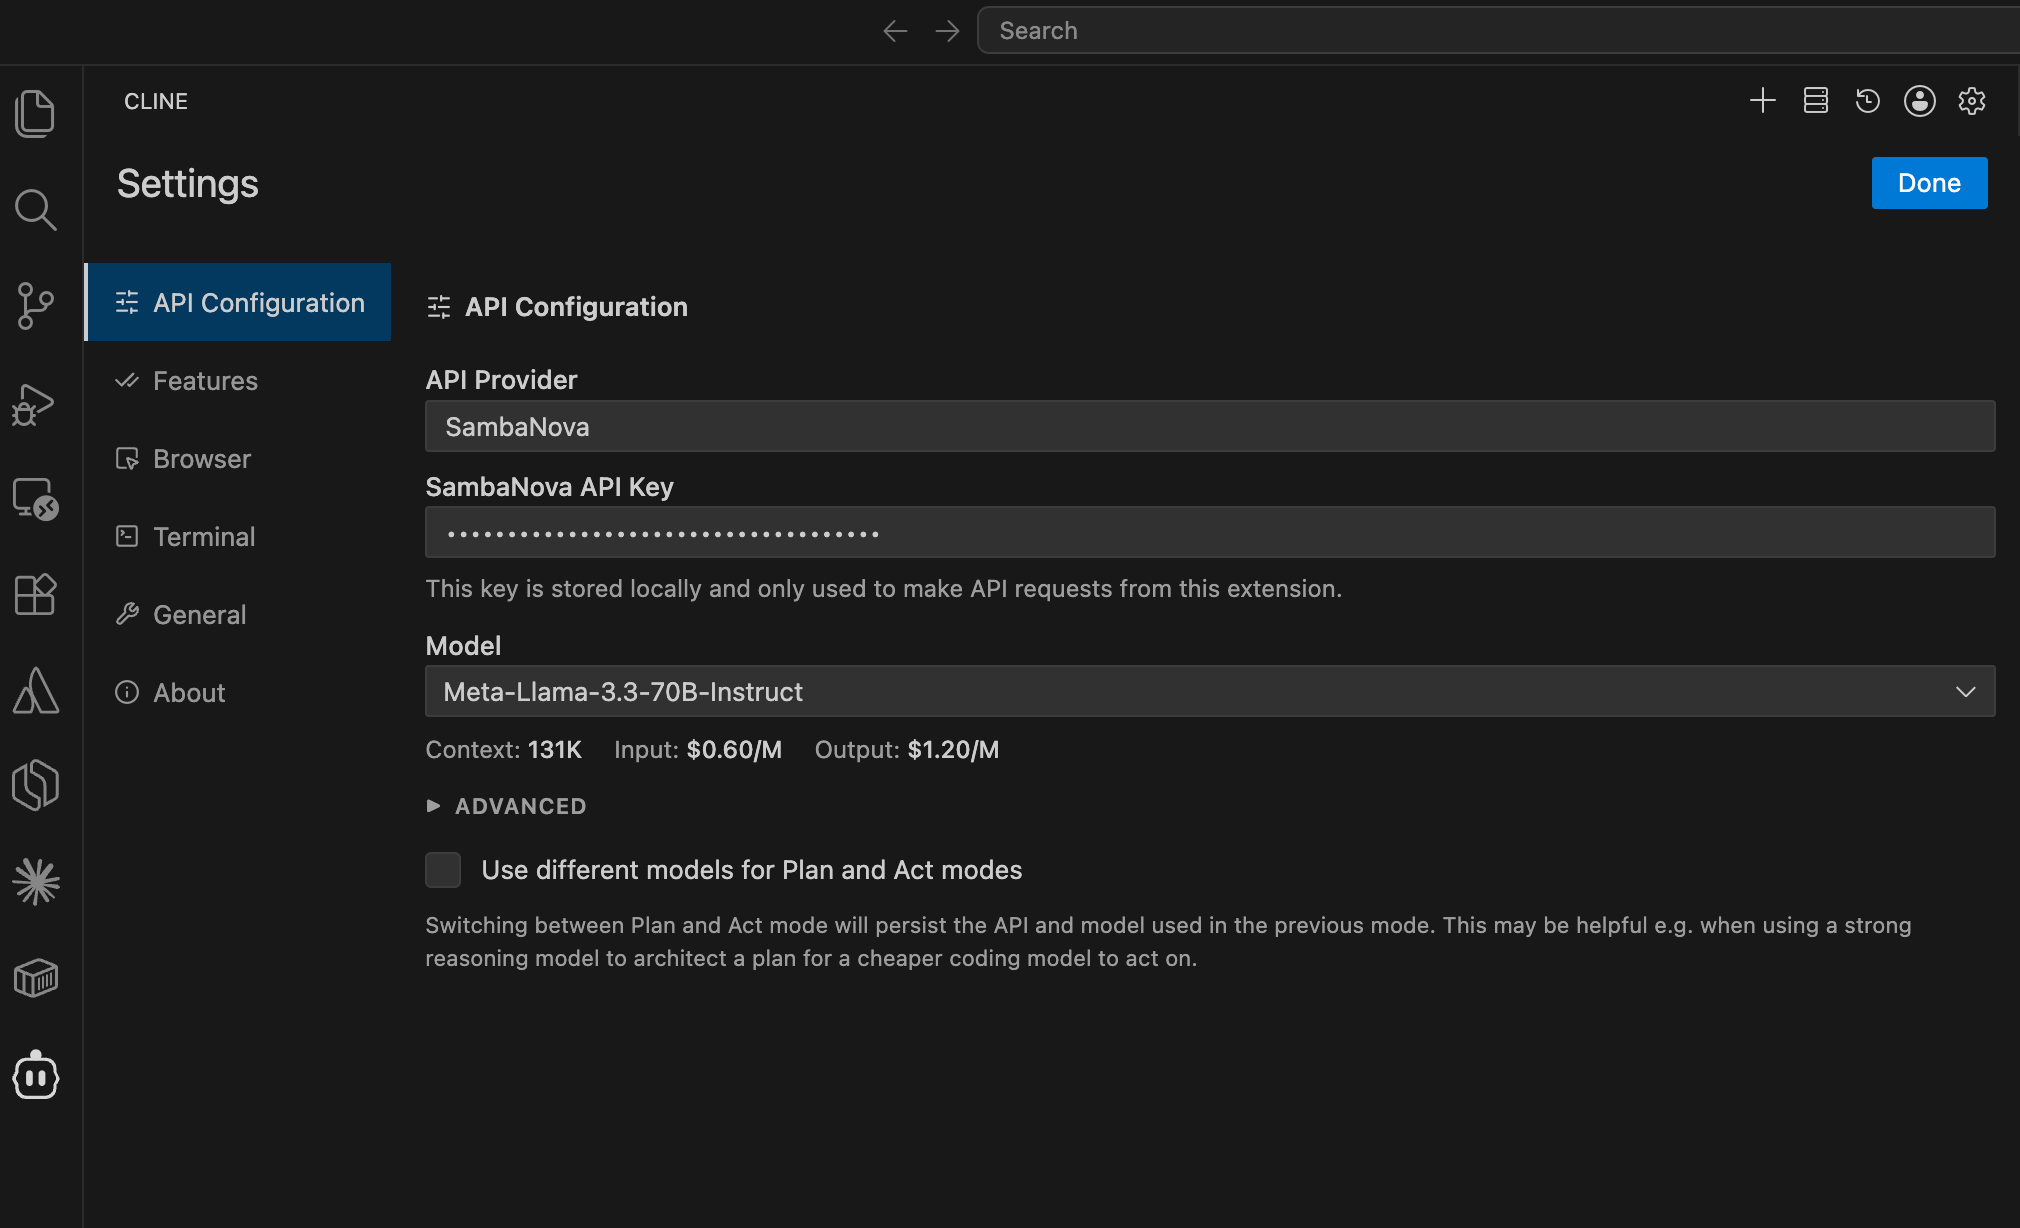Click the Model label text
The height and width of the screenshot is (1228, 2020).
click(x=463, y=645)
